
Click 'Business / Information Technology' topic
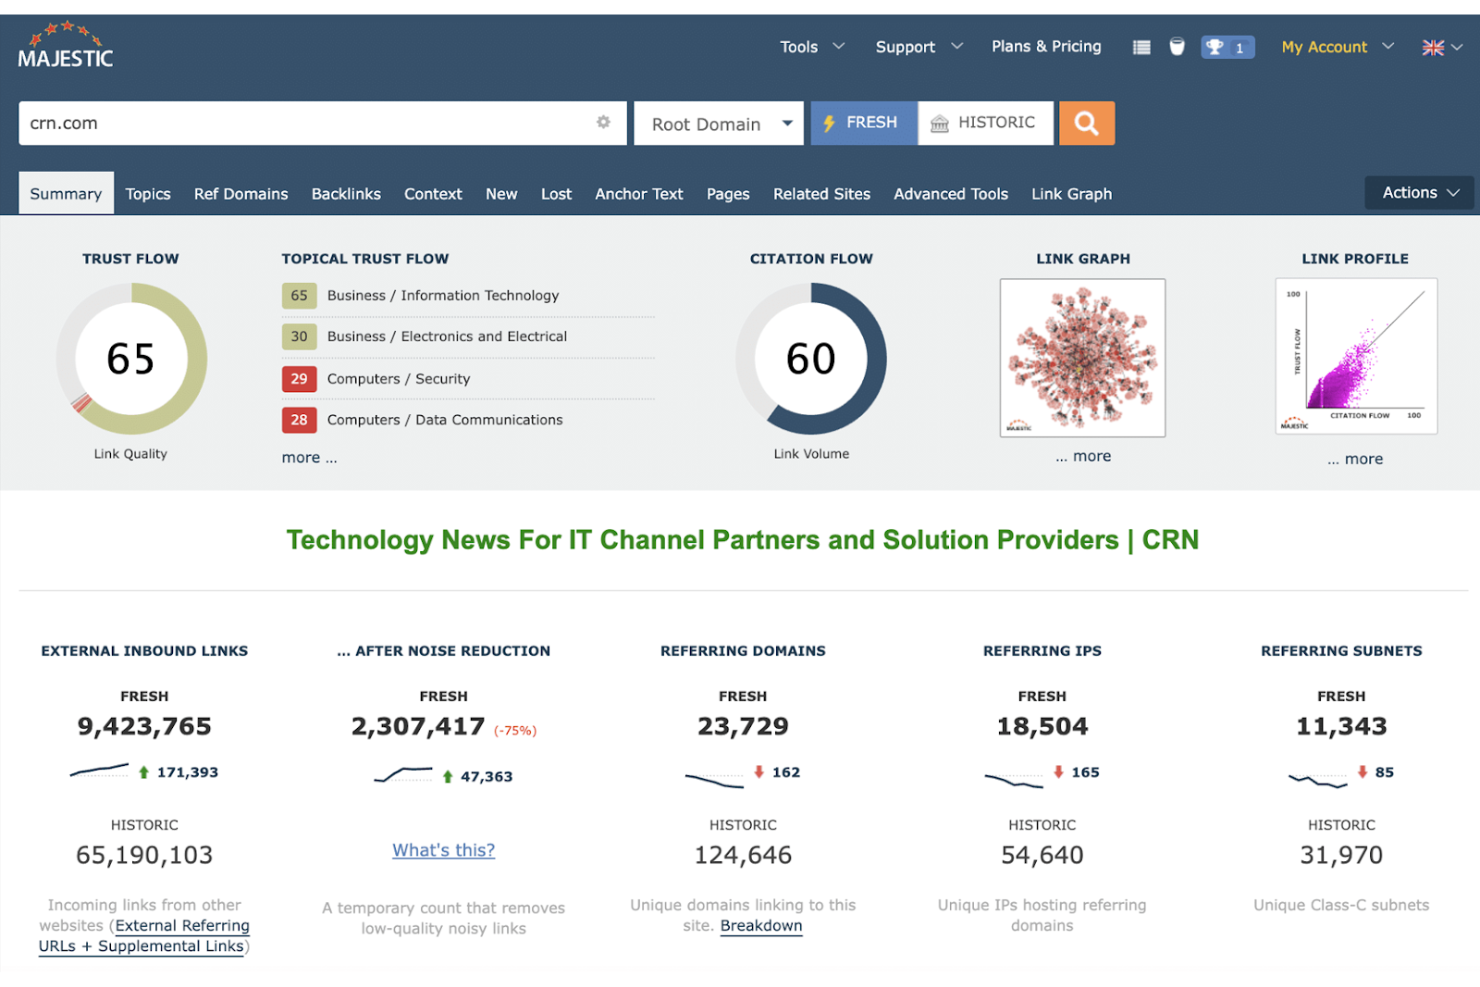[443, 296]
